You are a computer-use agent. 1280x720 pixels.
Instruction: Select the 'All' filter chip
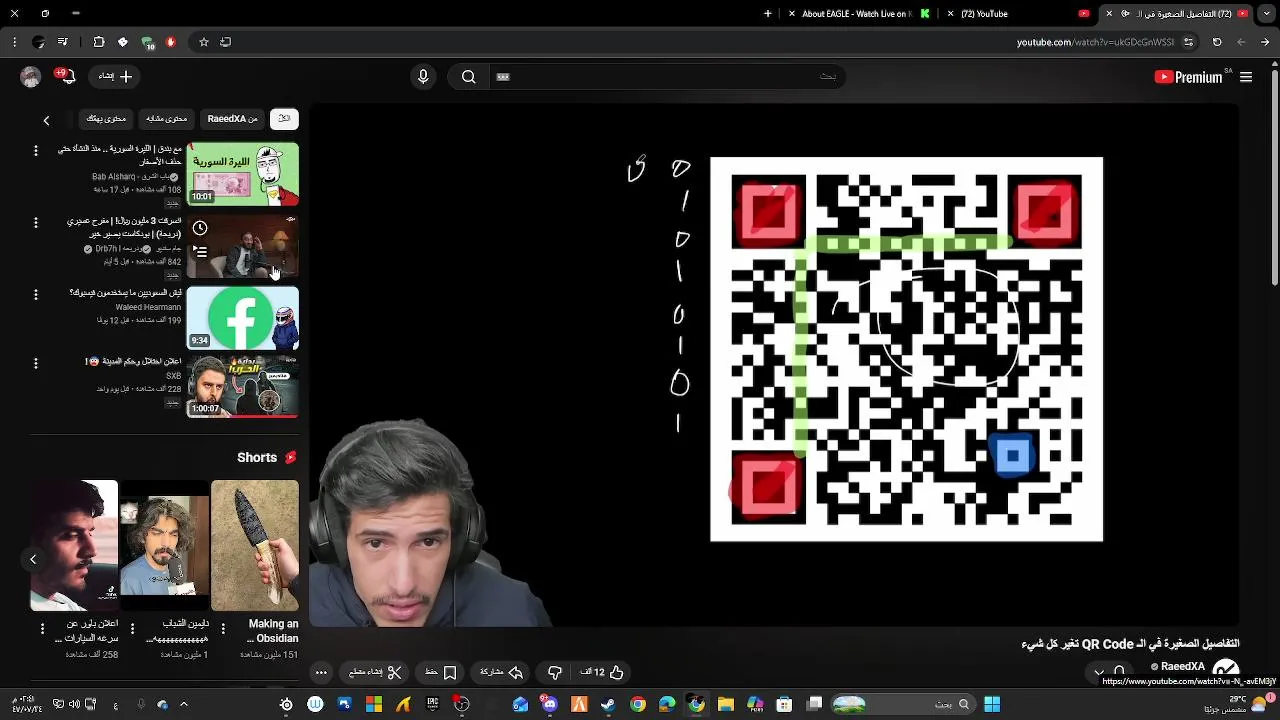[x=284, y=119]
